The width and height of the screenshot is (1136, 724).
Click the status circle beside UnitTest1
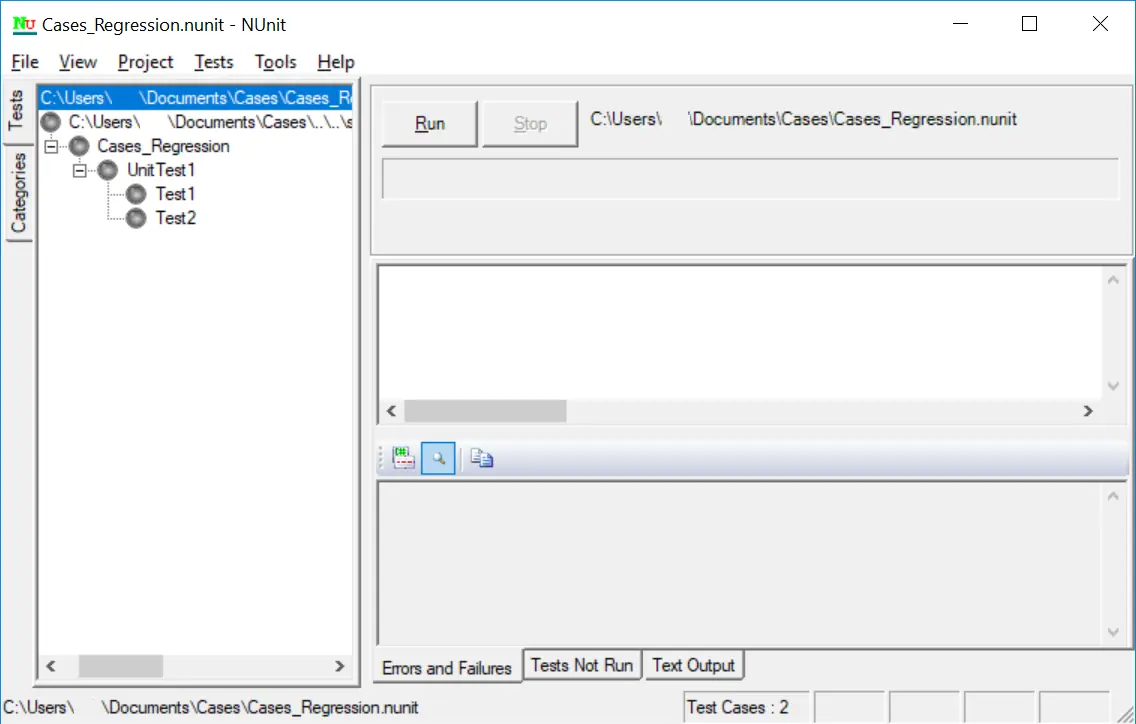coord(106,170)
